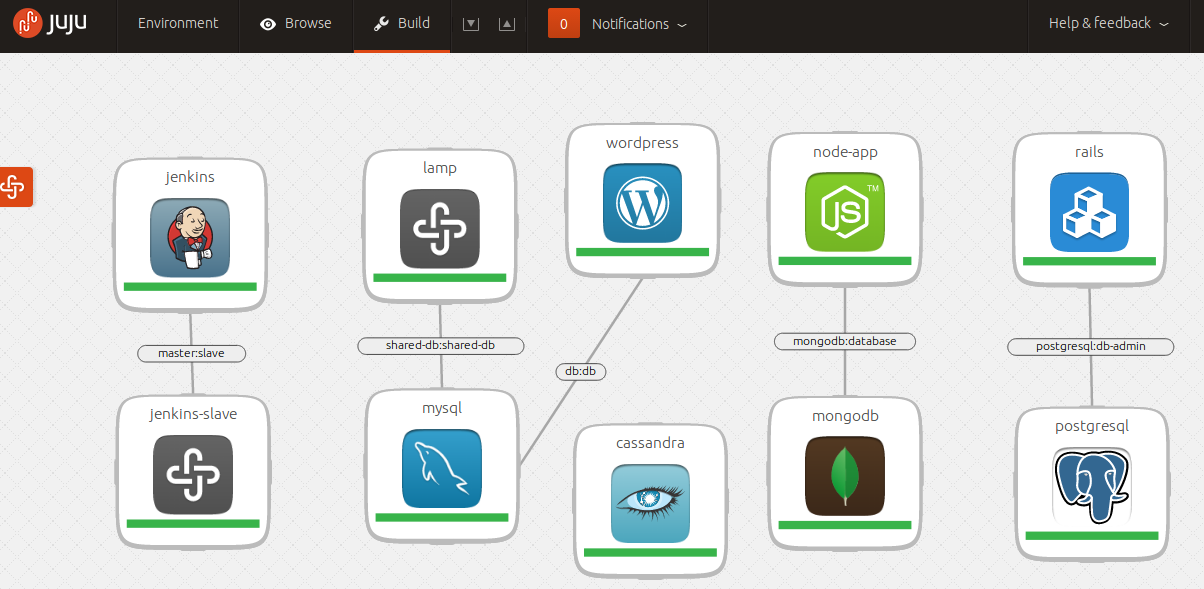Click the green status bar under cassandra
Viewport: 1204px width, 589px height.
pyautogui.click(x=651, y=552)
